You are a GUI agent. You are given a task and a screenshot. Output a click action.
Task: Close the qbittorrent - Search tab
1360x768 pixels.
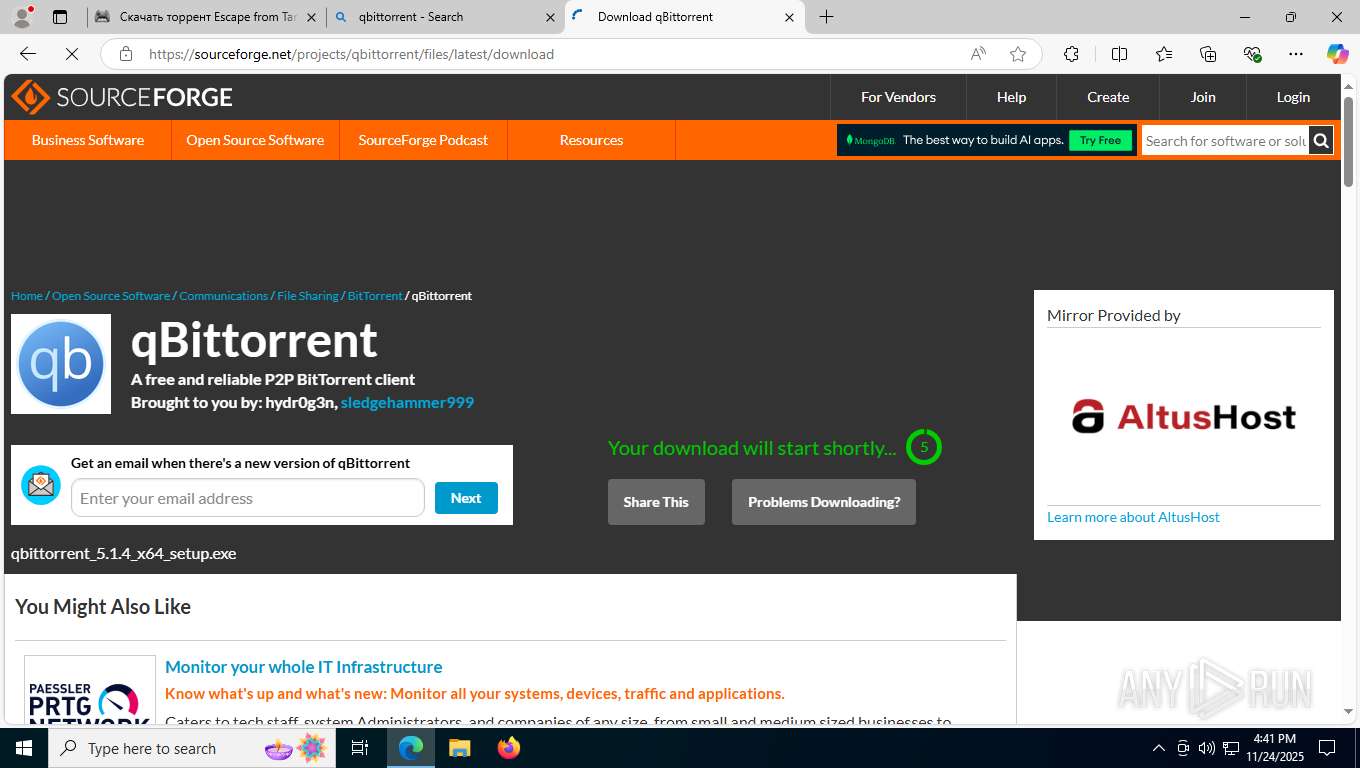coord(550,17)
